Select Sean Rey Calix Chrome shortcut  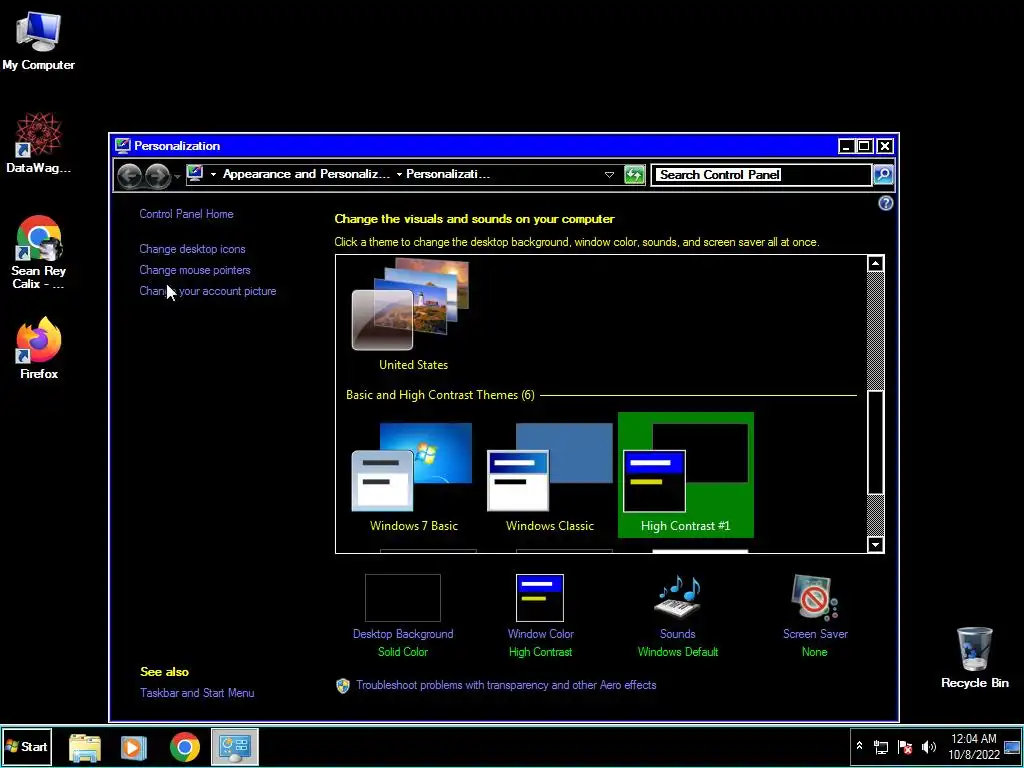point(38,252)
